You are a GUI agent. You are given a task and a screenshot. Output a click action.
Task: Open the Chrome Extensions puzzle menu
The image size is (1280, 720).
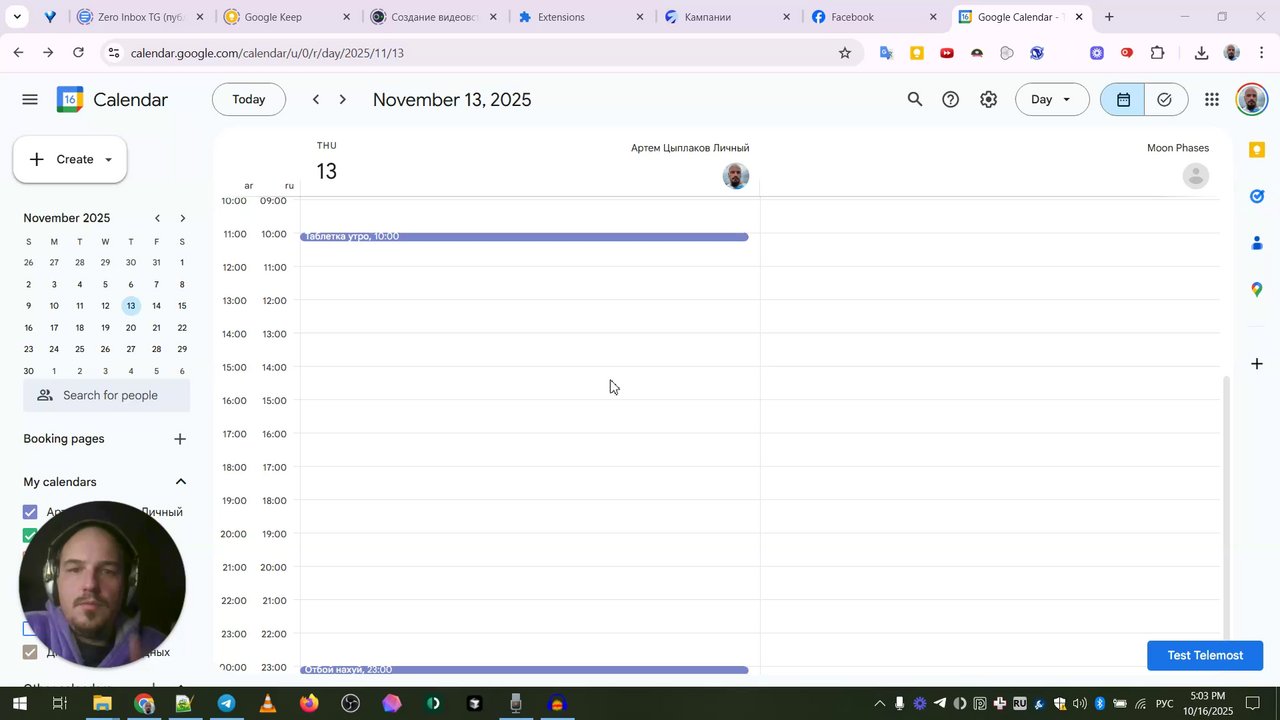[1158, 53]
